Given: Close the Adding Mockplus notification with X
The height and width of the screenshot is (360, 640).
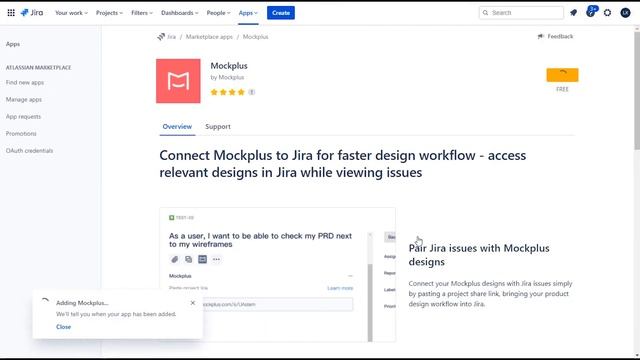Looking at the screenshot, I should (193, 303).
